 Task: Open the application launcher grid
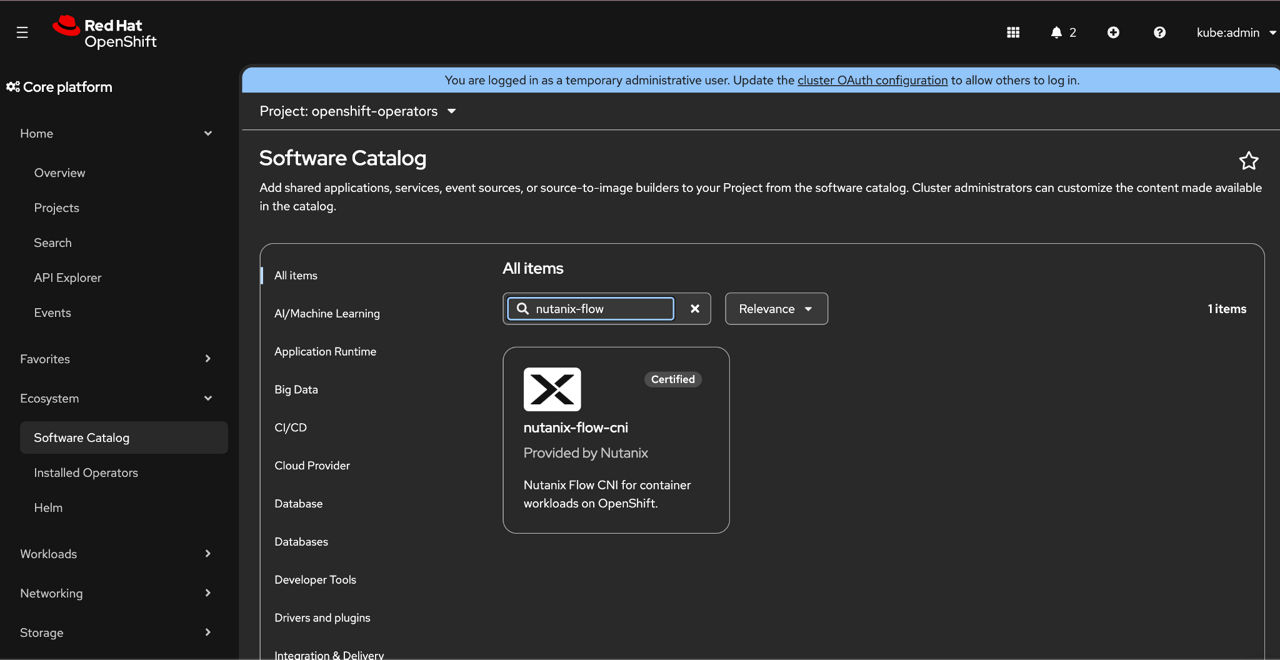tap(1013, 33)
